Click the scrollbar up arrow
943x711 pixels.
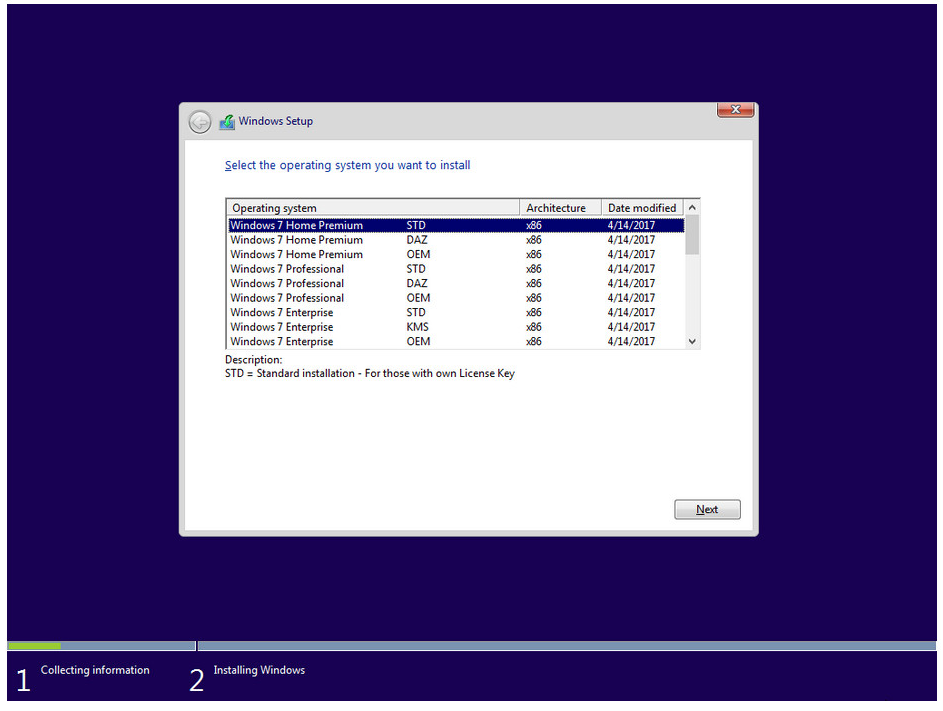(x=691, y=207)
